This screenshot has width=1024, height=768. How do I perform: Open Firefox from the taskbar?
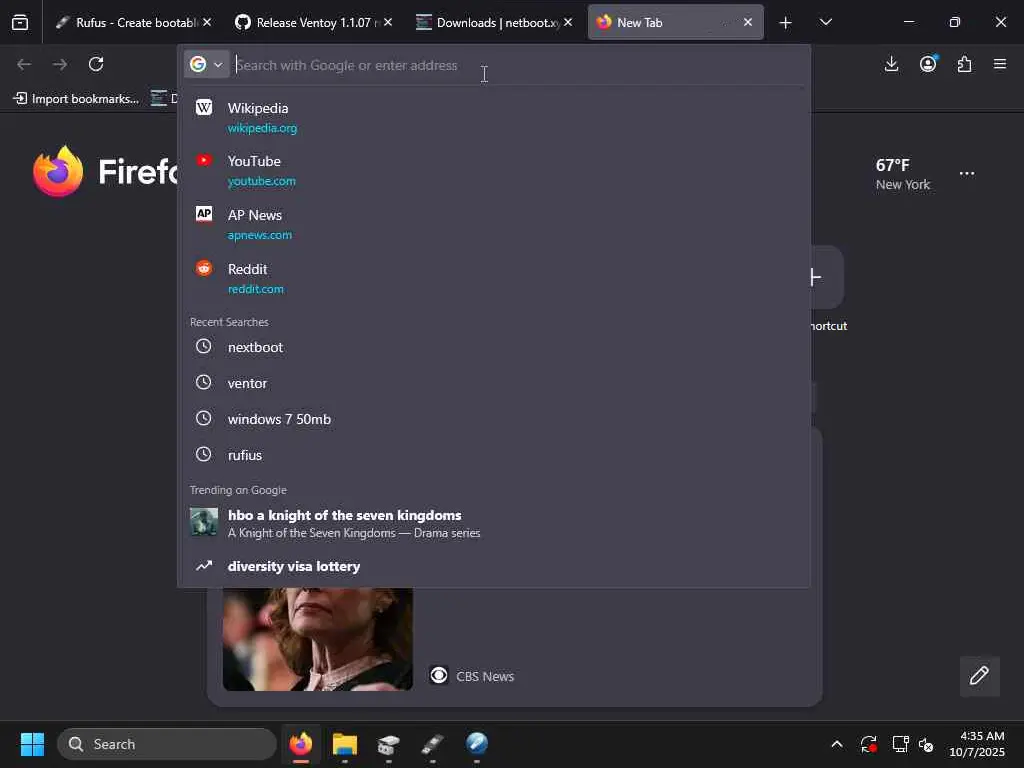(x=300, y=744)
